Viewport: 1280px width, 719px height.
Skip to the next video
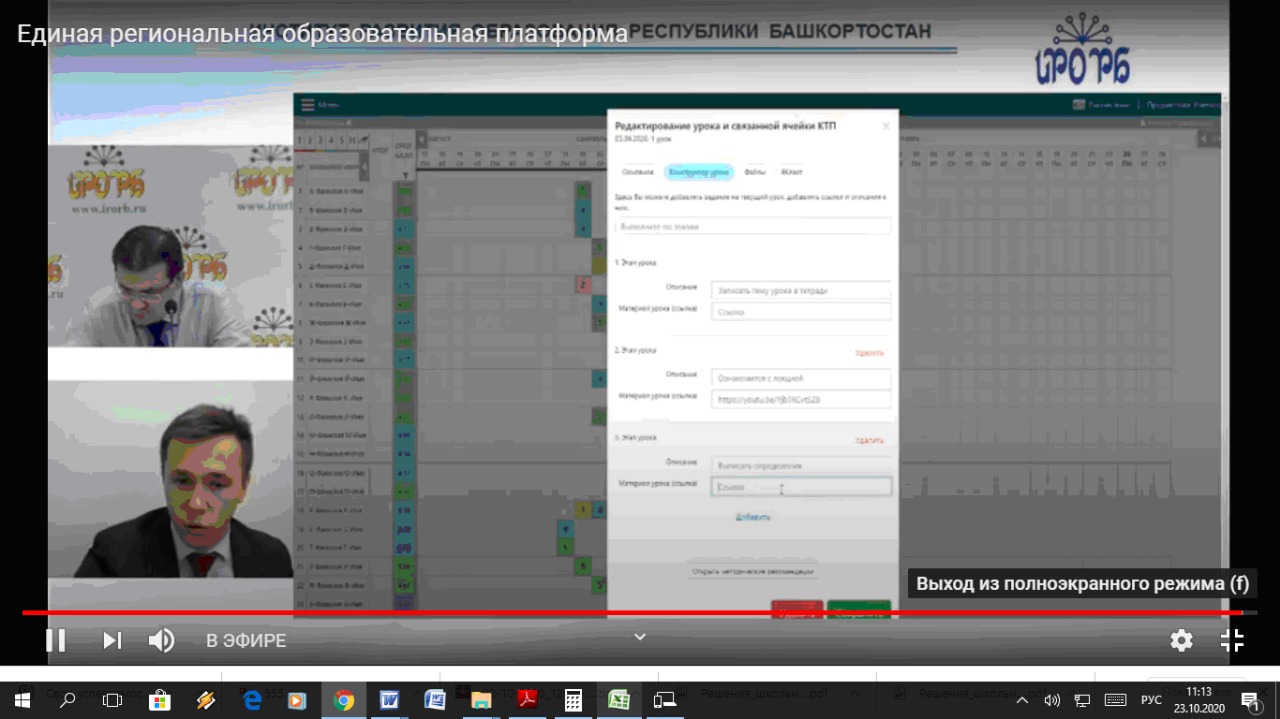click(112, 640)
